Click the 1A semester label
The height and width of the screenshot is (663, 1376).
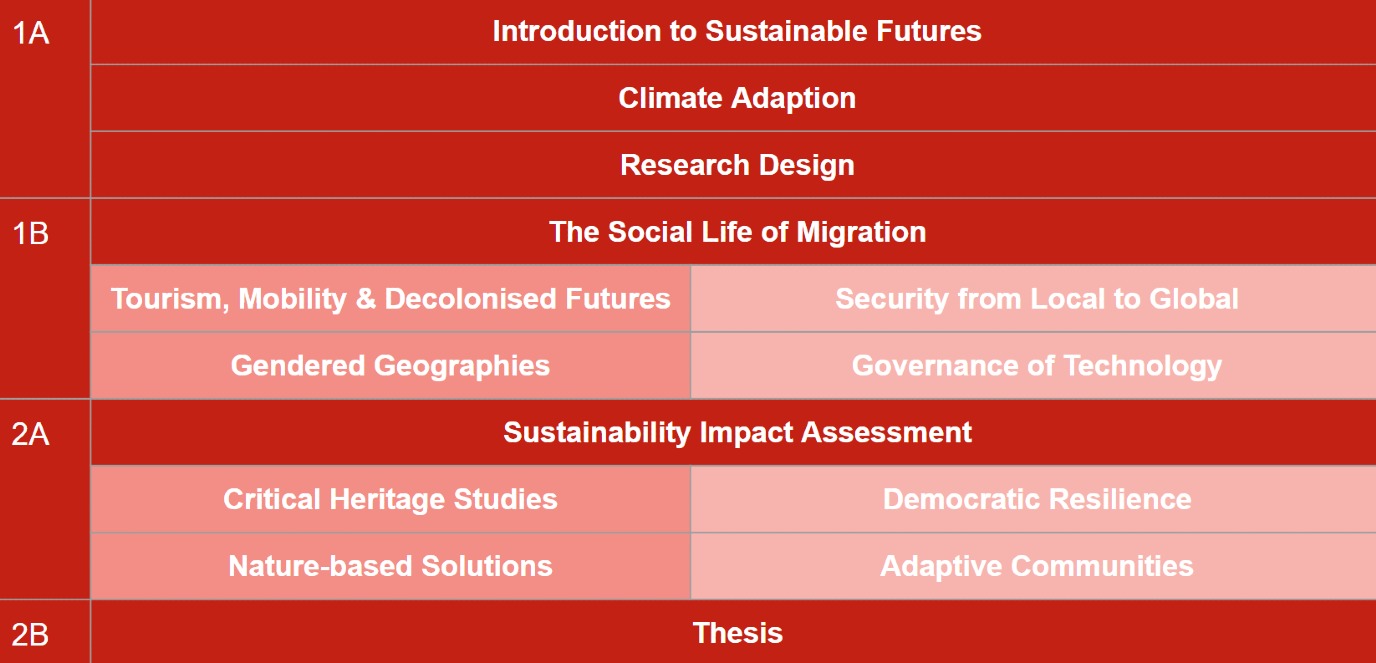[30, 33]
